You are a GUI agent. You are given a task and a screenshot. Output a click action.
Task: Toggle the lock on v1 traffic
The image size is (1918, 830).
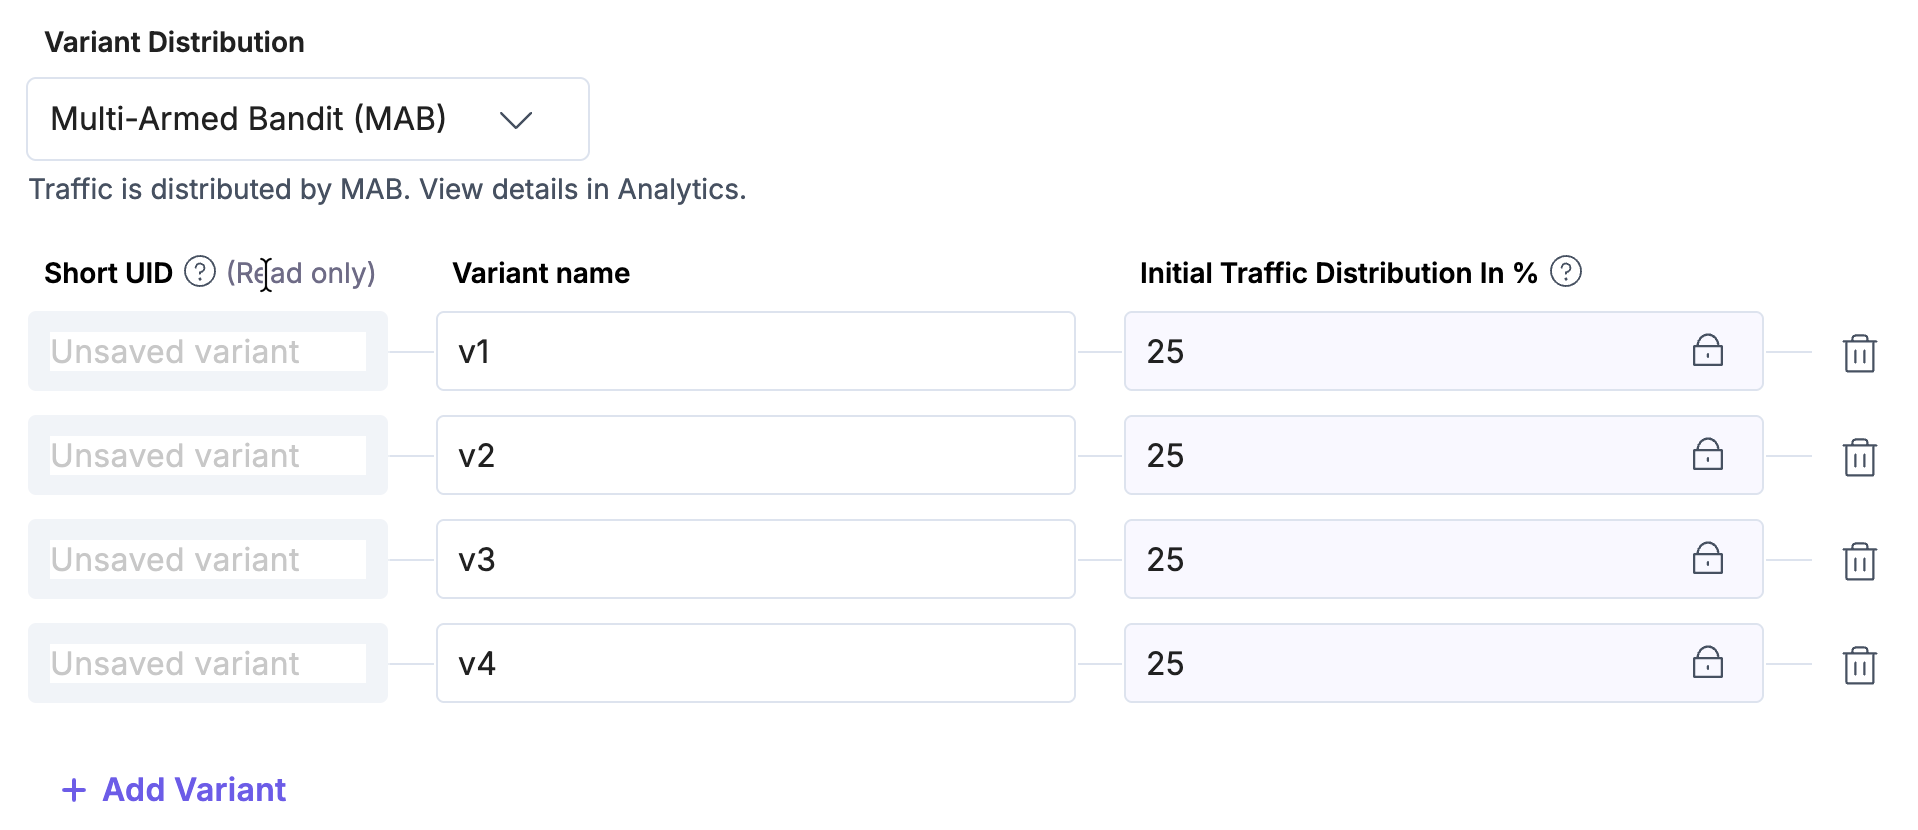1707,351
